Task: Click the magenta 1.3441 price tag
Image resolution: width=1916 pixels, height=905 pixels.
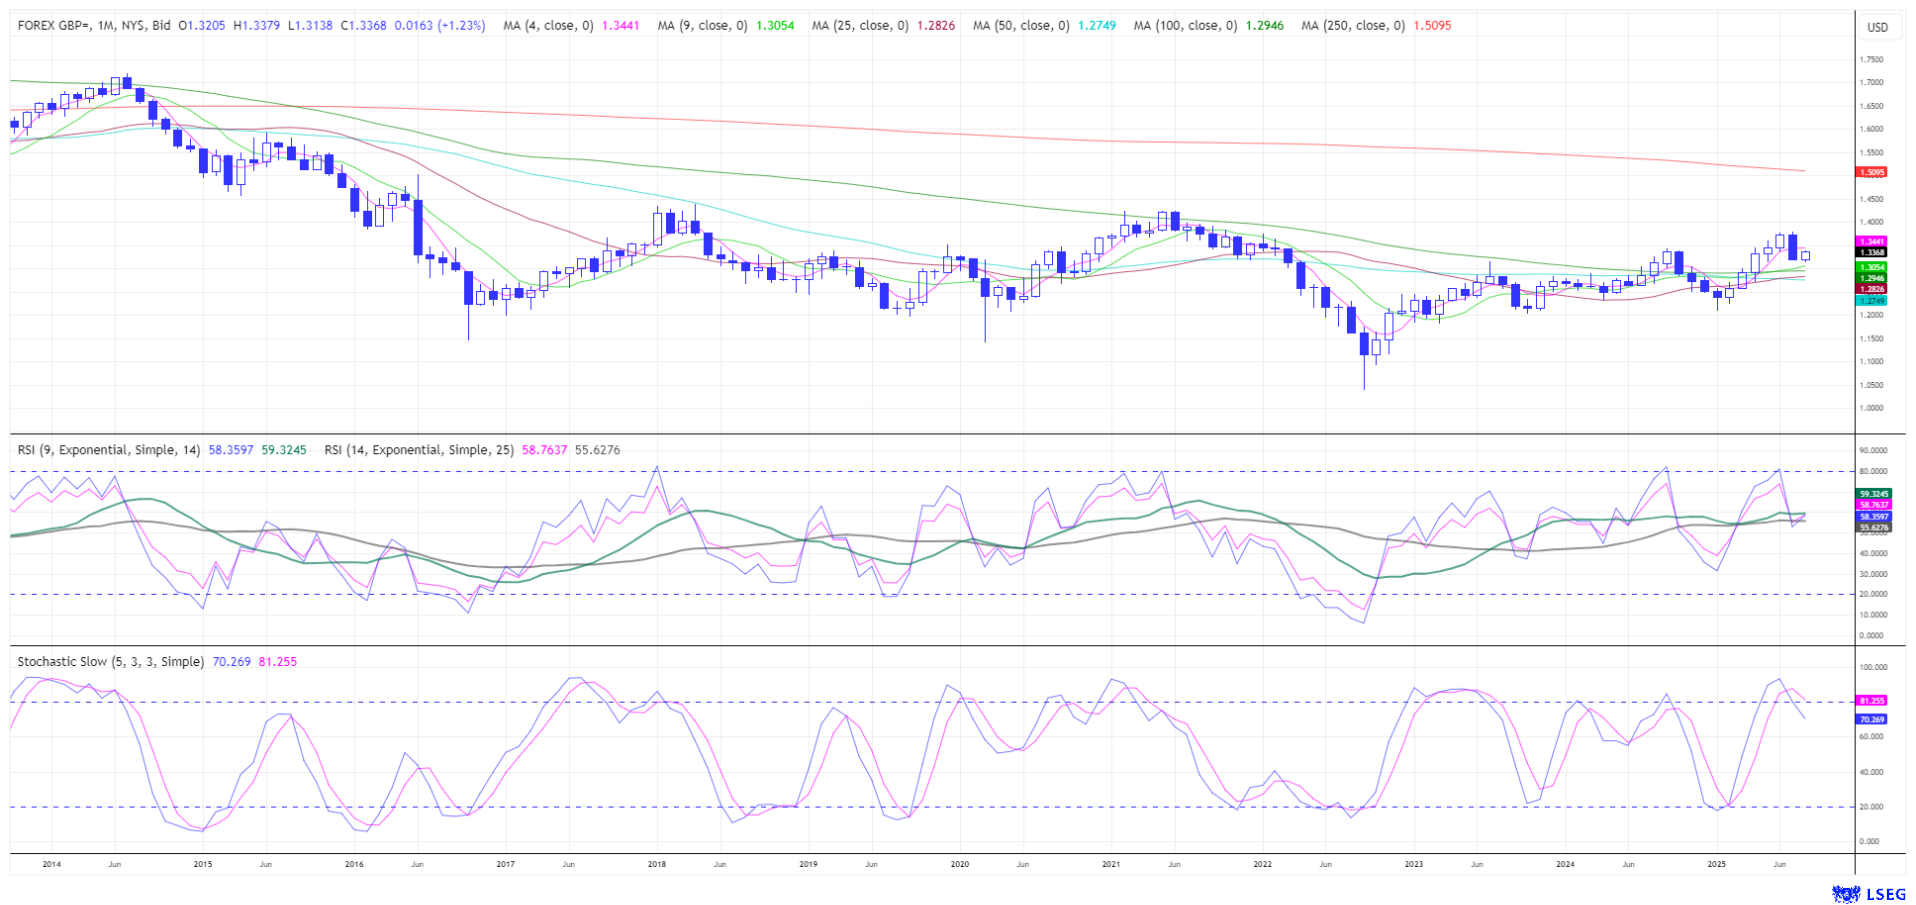Action: click(1871, 242)
